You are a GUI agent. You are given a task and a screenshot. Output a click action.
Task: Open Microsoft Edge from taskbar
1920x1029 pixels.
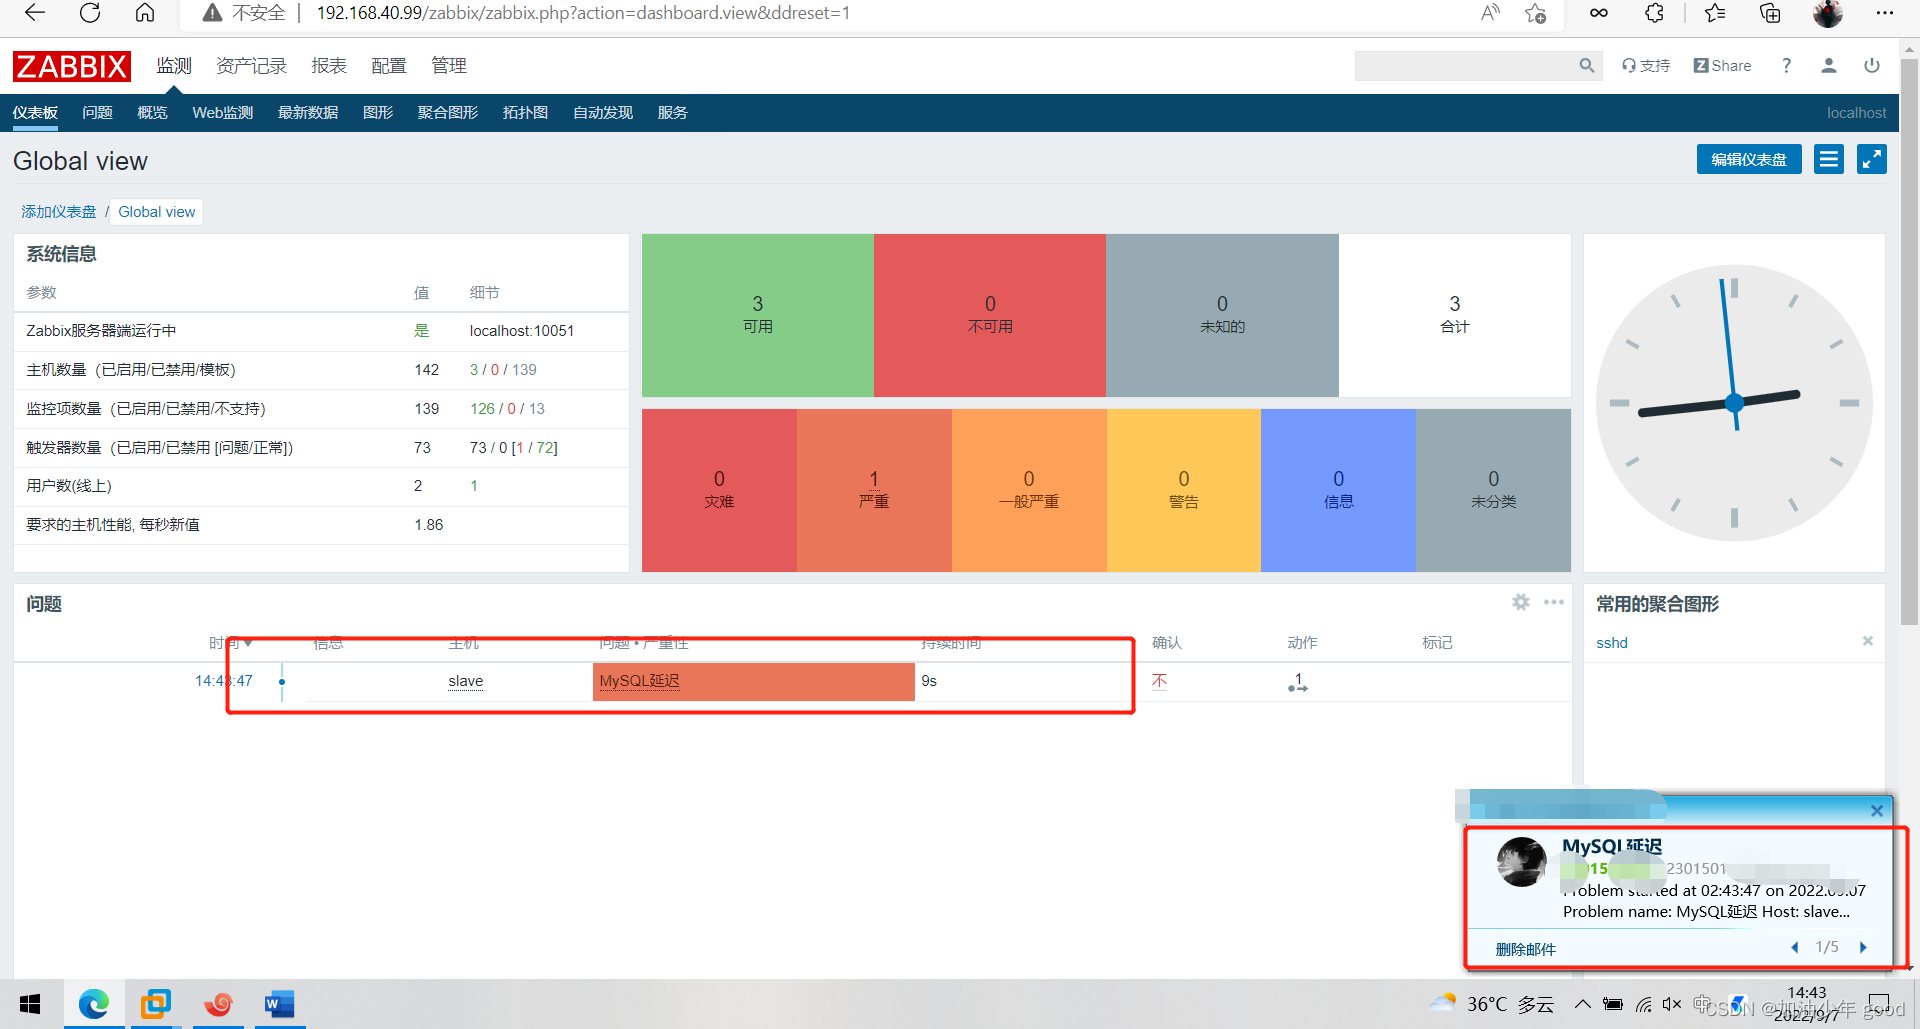point(94,1004)
